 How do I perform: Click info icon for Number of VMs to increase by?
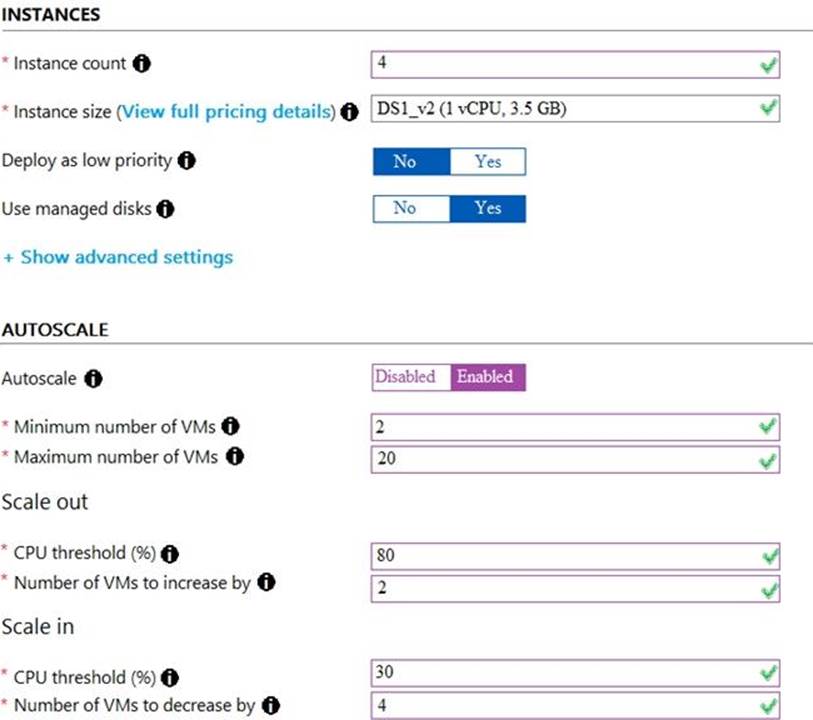266,583
